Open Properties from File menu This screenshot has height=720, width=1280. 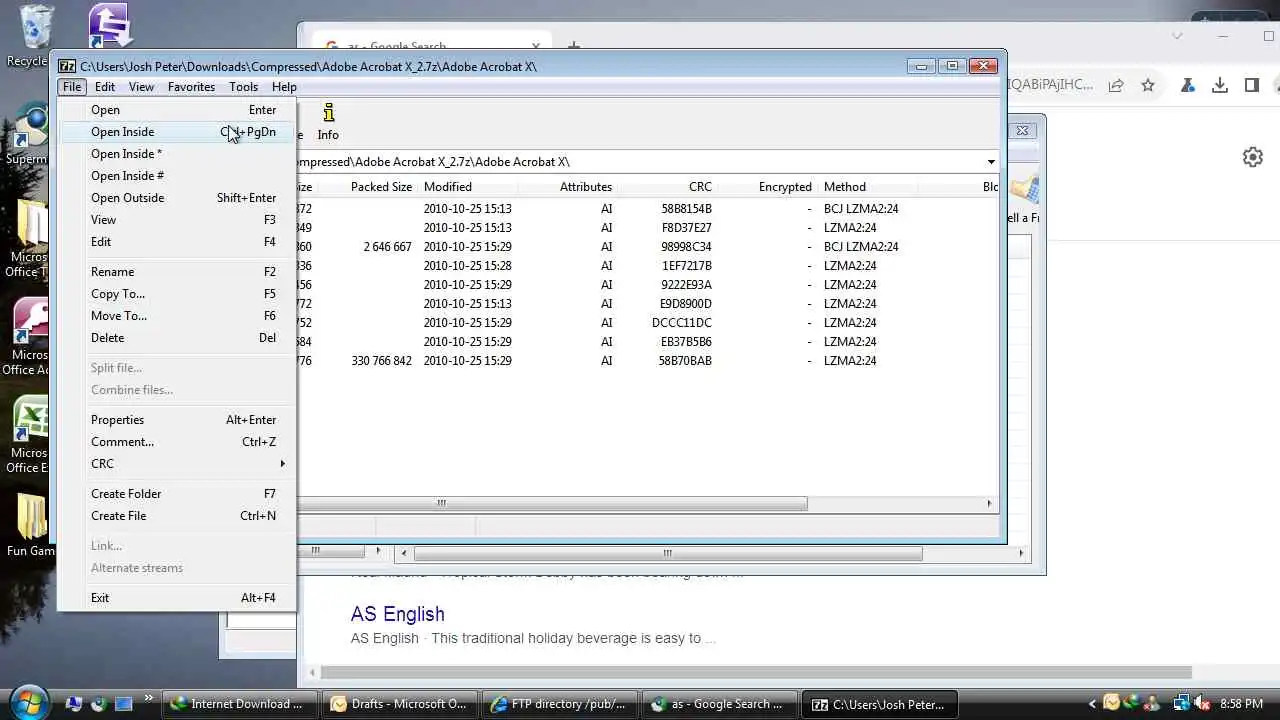tap(177, 420)
